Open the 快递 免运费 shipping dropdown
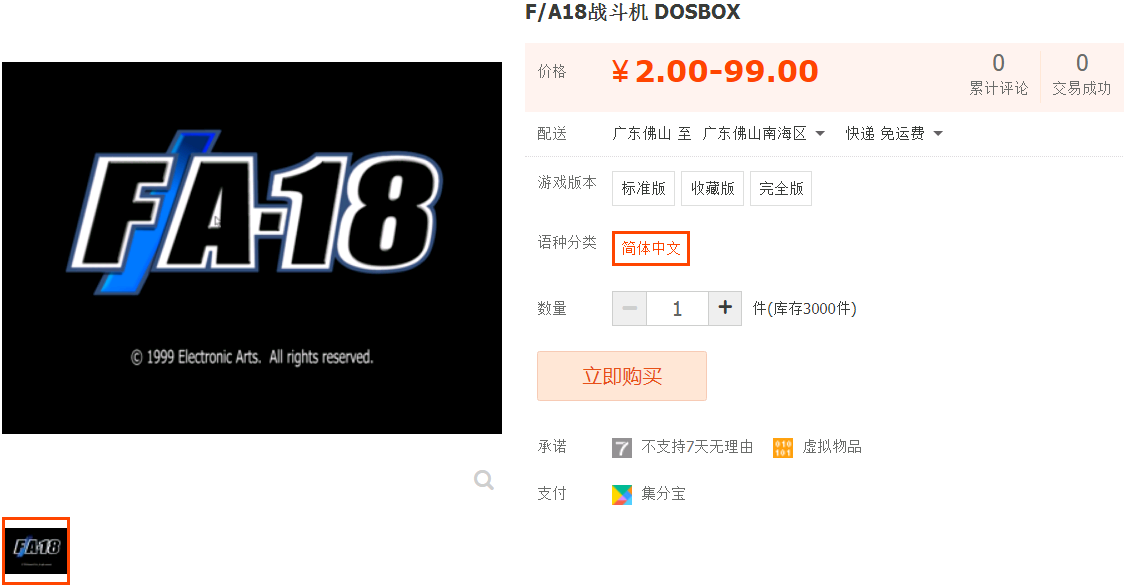1124x587 pixels. [x=894, y=133]
